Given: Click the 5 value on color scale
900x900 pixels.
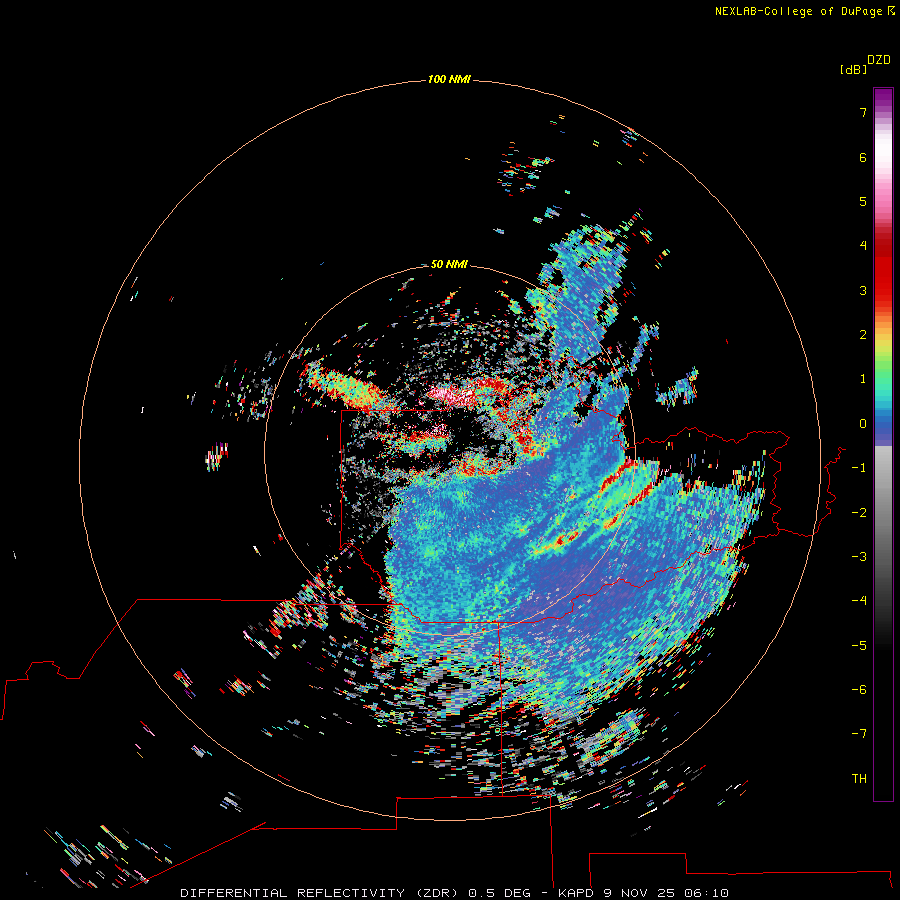Looking at the screenshot, I should (x=863, y=201).
